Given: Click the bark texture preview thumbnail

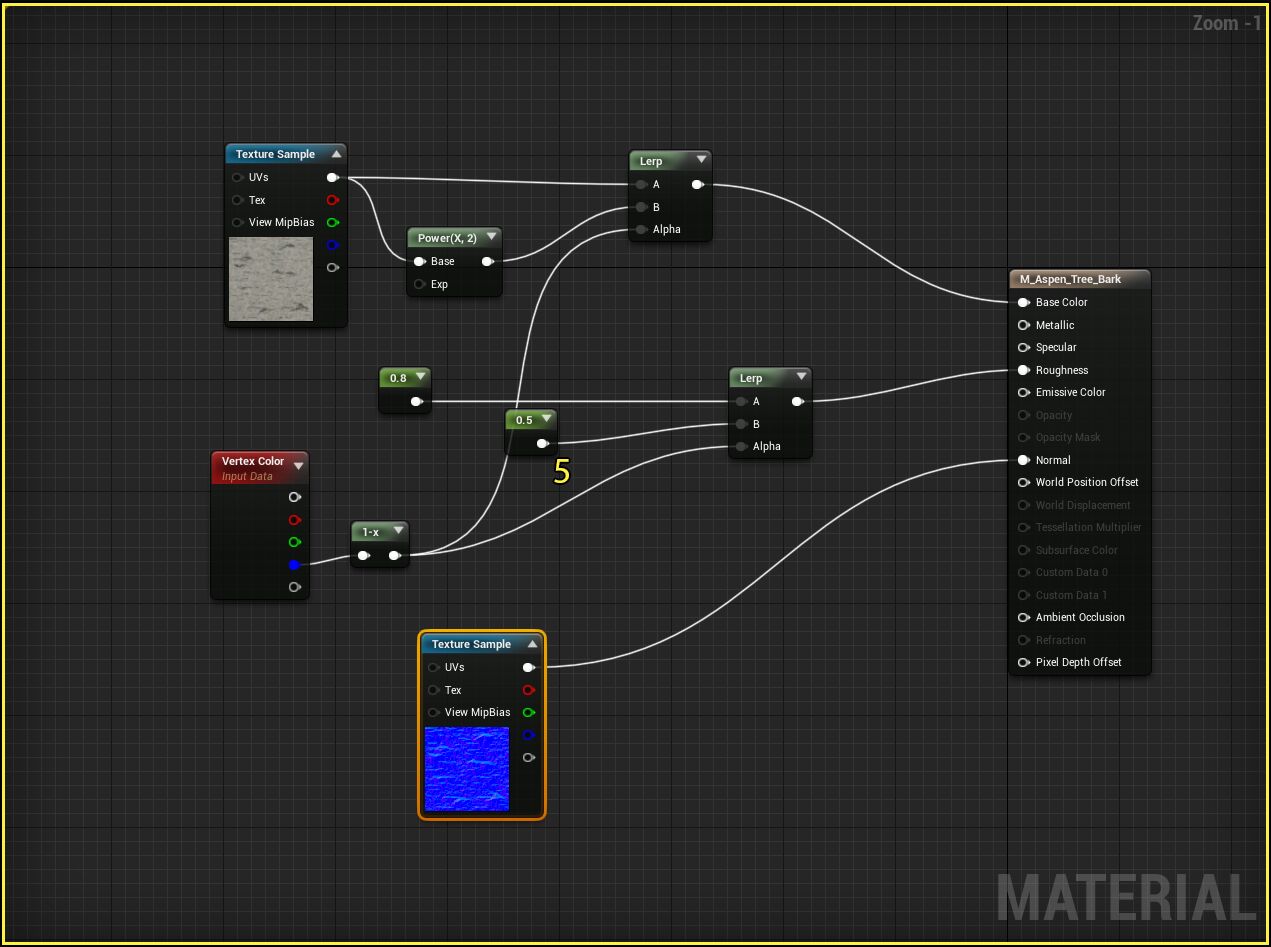Looking at the screenshot, I should click(x=270, y=279).
